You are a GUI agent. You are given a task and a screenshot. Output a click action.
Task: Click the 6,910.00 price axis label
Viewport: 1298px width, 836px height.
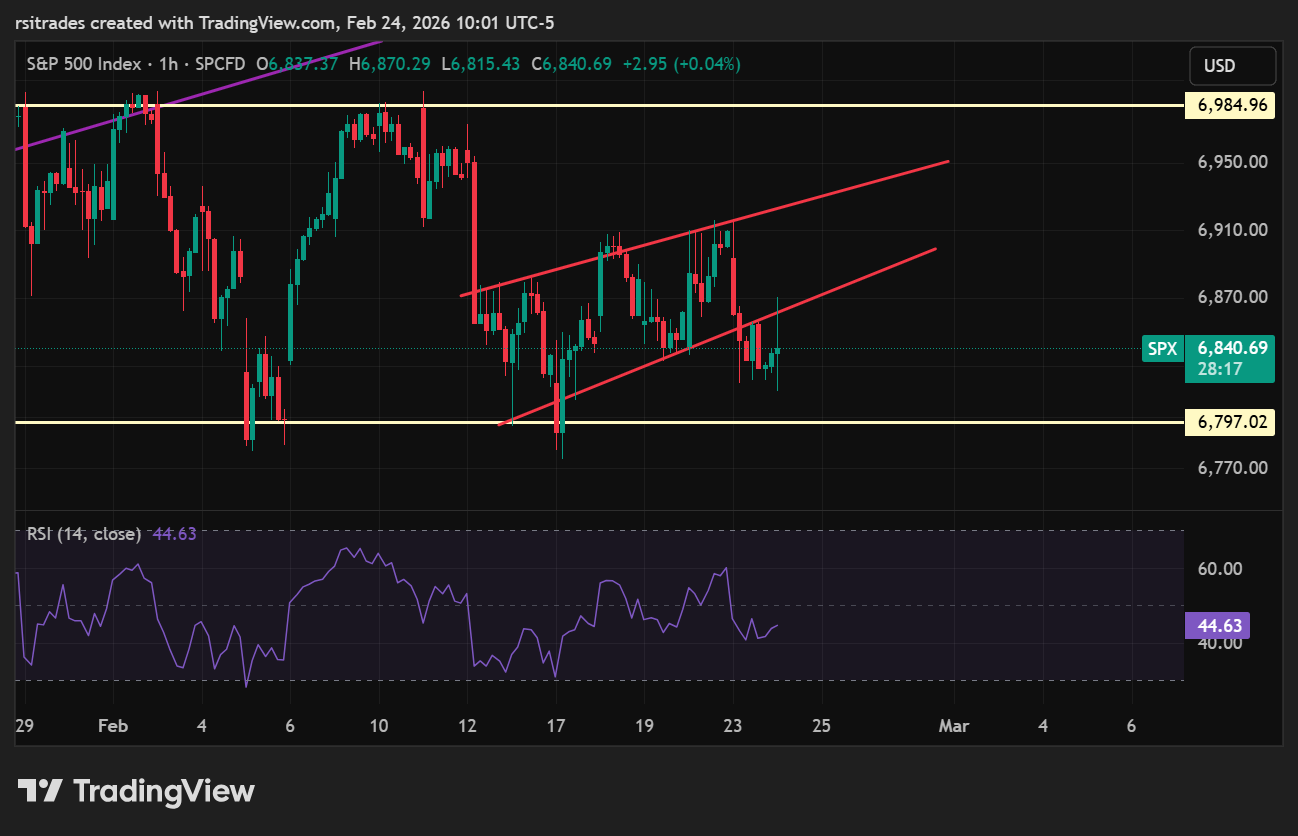click(1232, 230)
